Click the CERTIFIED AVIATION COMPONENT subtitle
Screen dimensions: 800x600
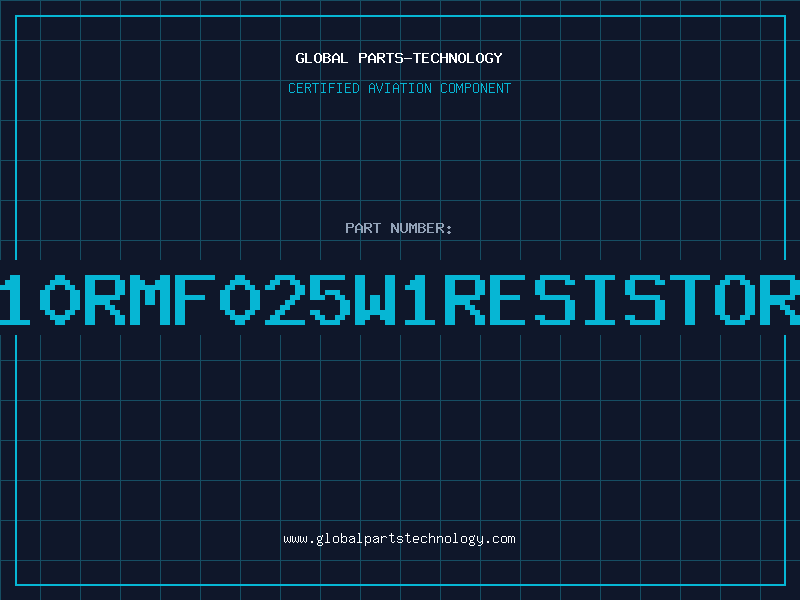(x=399, y=88)
